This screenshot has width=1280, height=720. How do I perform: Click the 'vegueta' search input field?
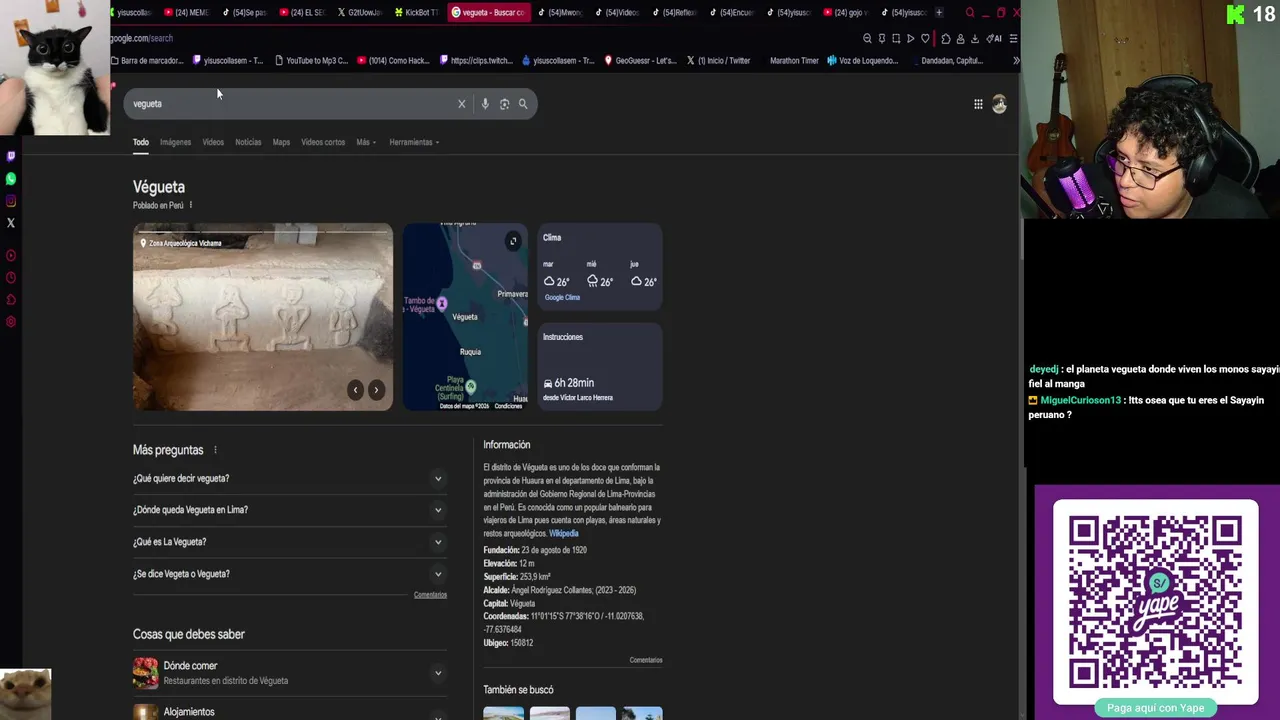(290, 104)
